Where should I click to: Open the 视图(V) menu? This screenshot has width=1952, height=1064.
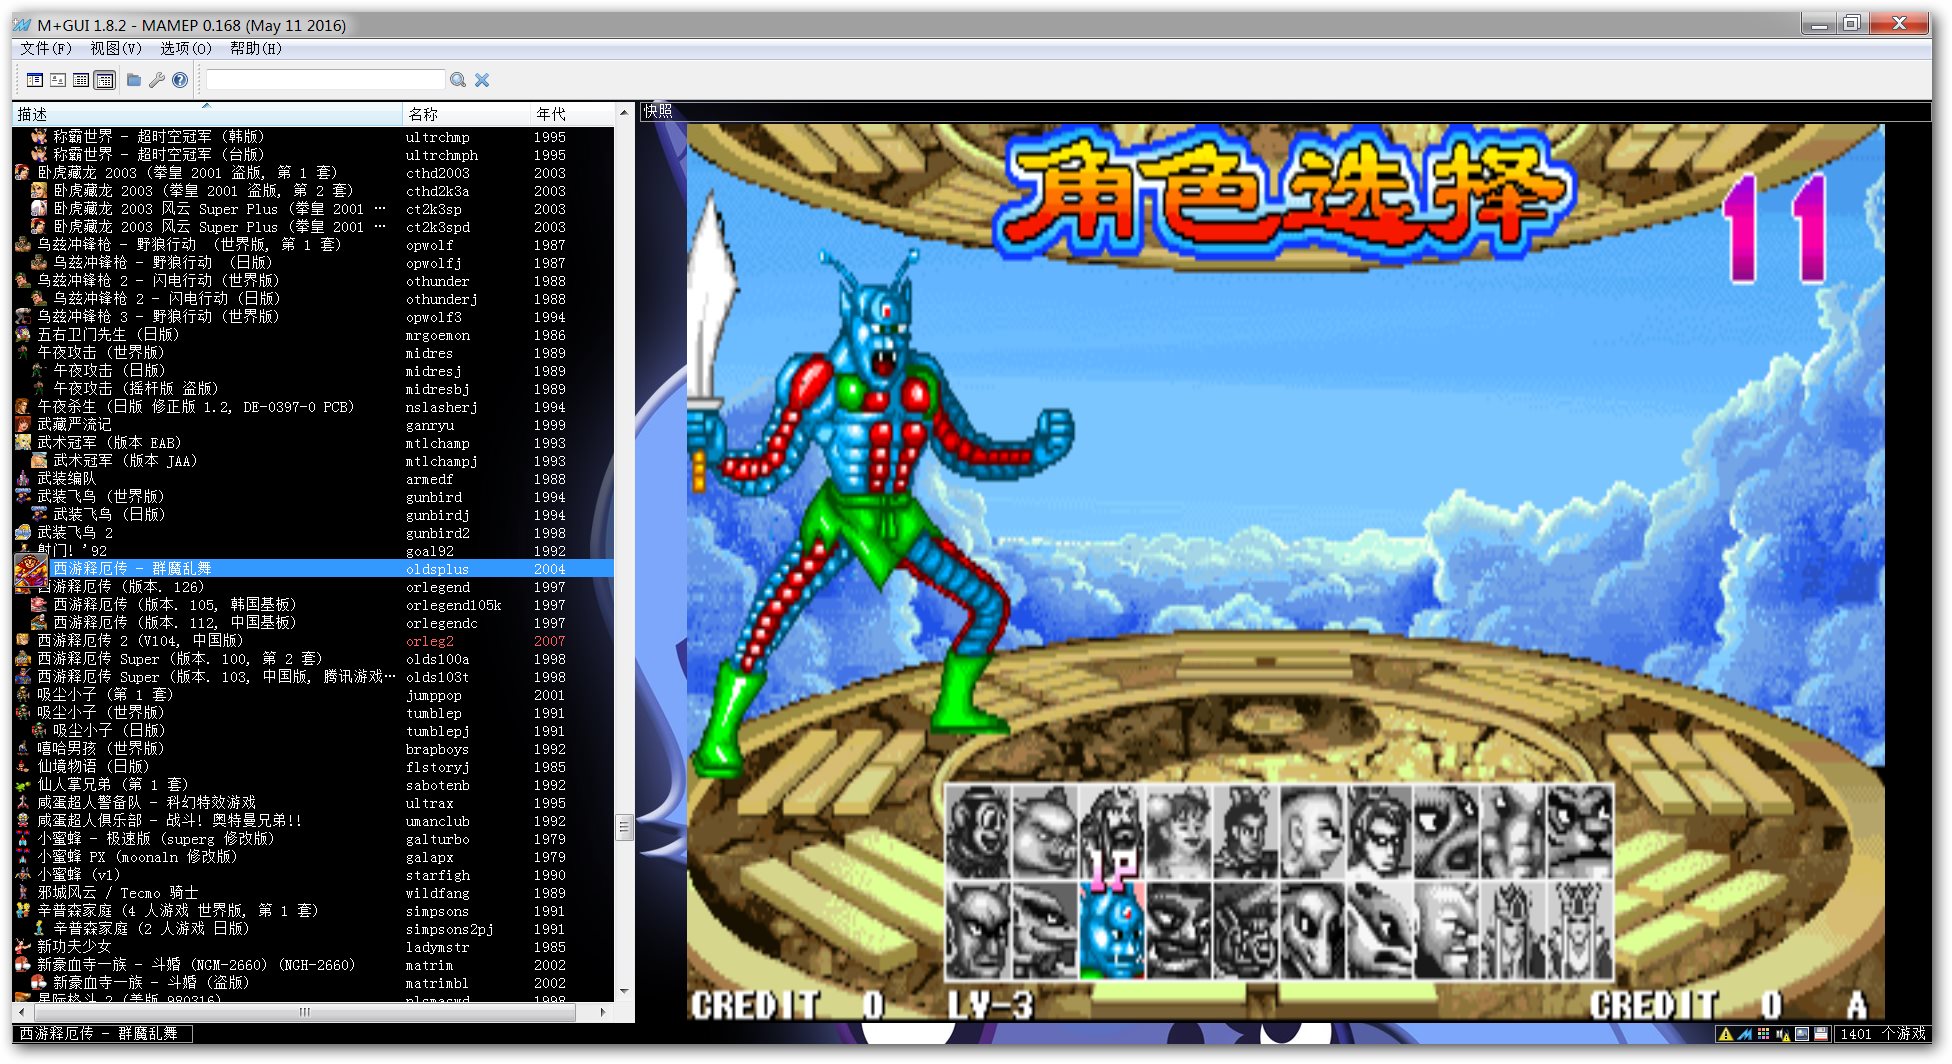(116, 48)
